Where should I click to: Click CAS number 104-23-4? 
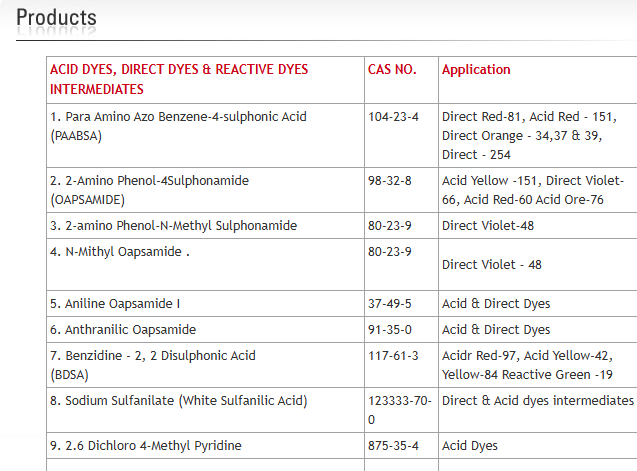(393, 117)
